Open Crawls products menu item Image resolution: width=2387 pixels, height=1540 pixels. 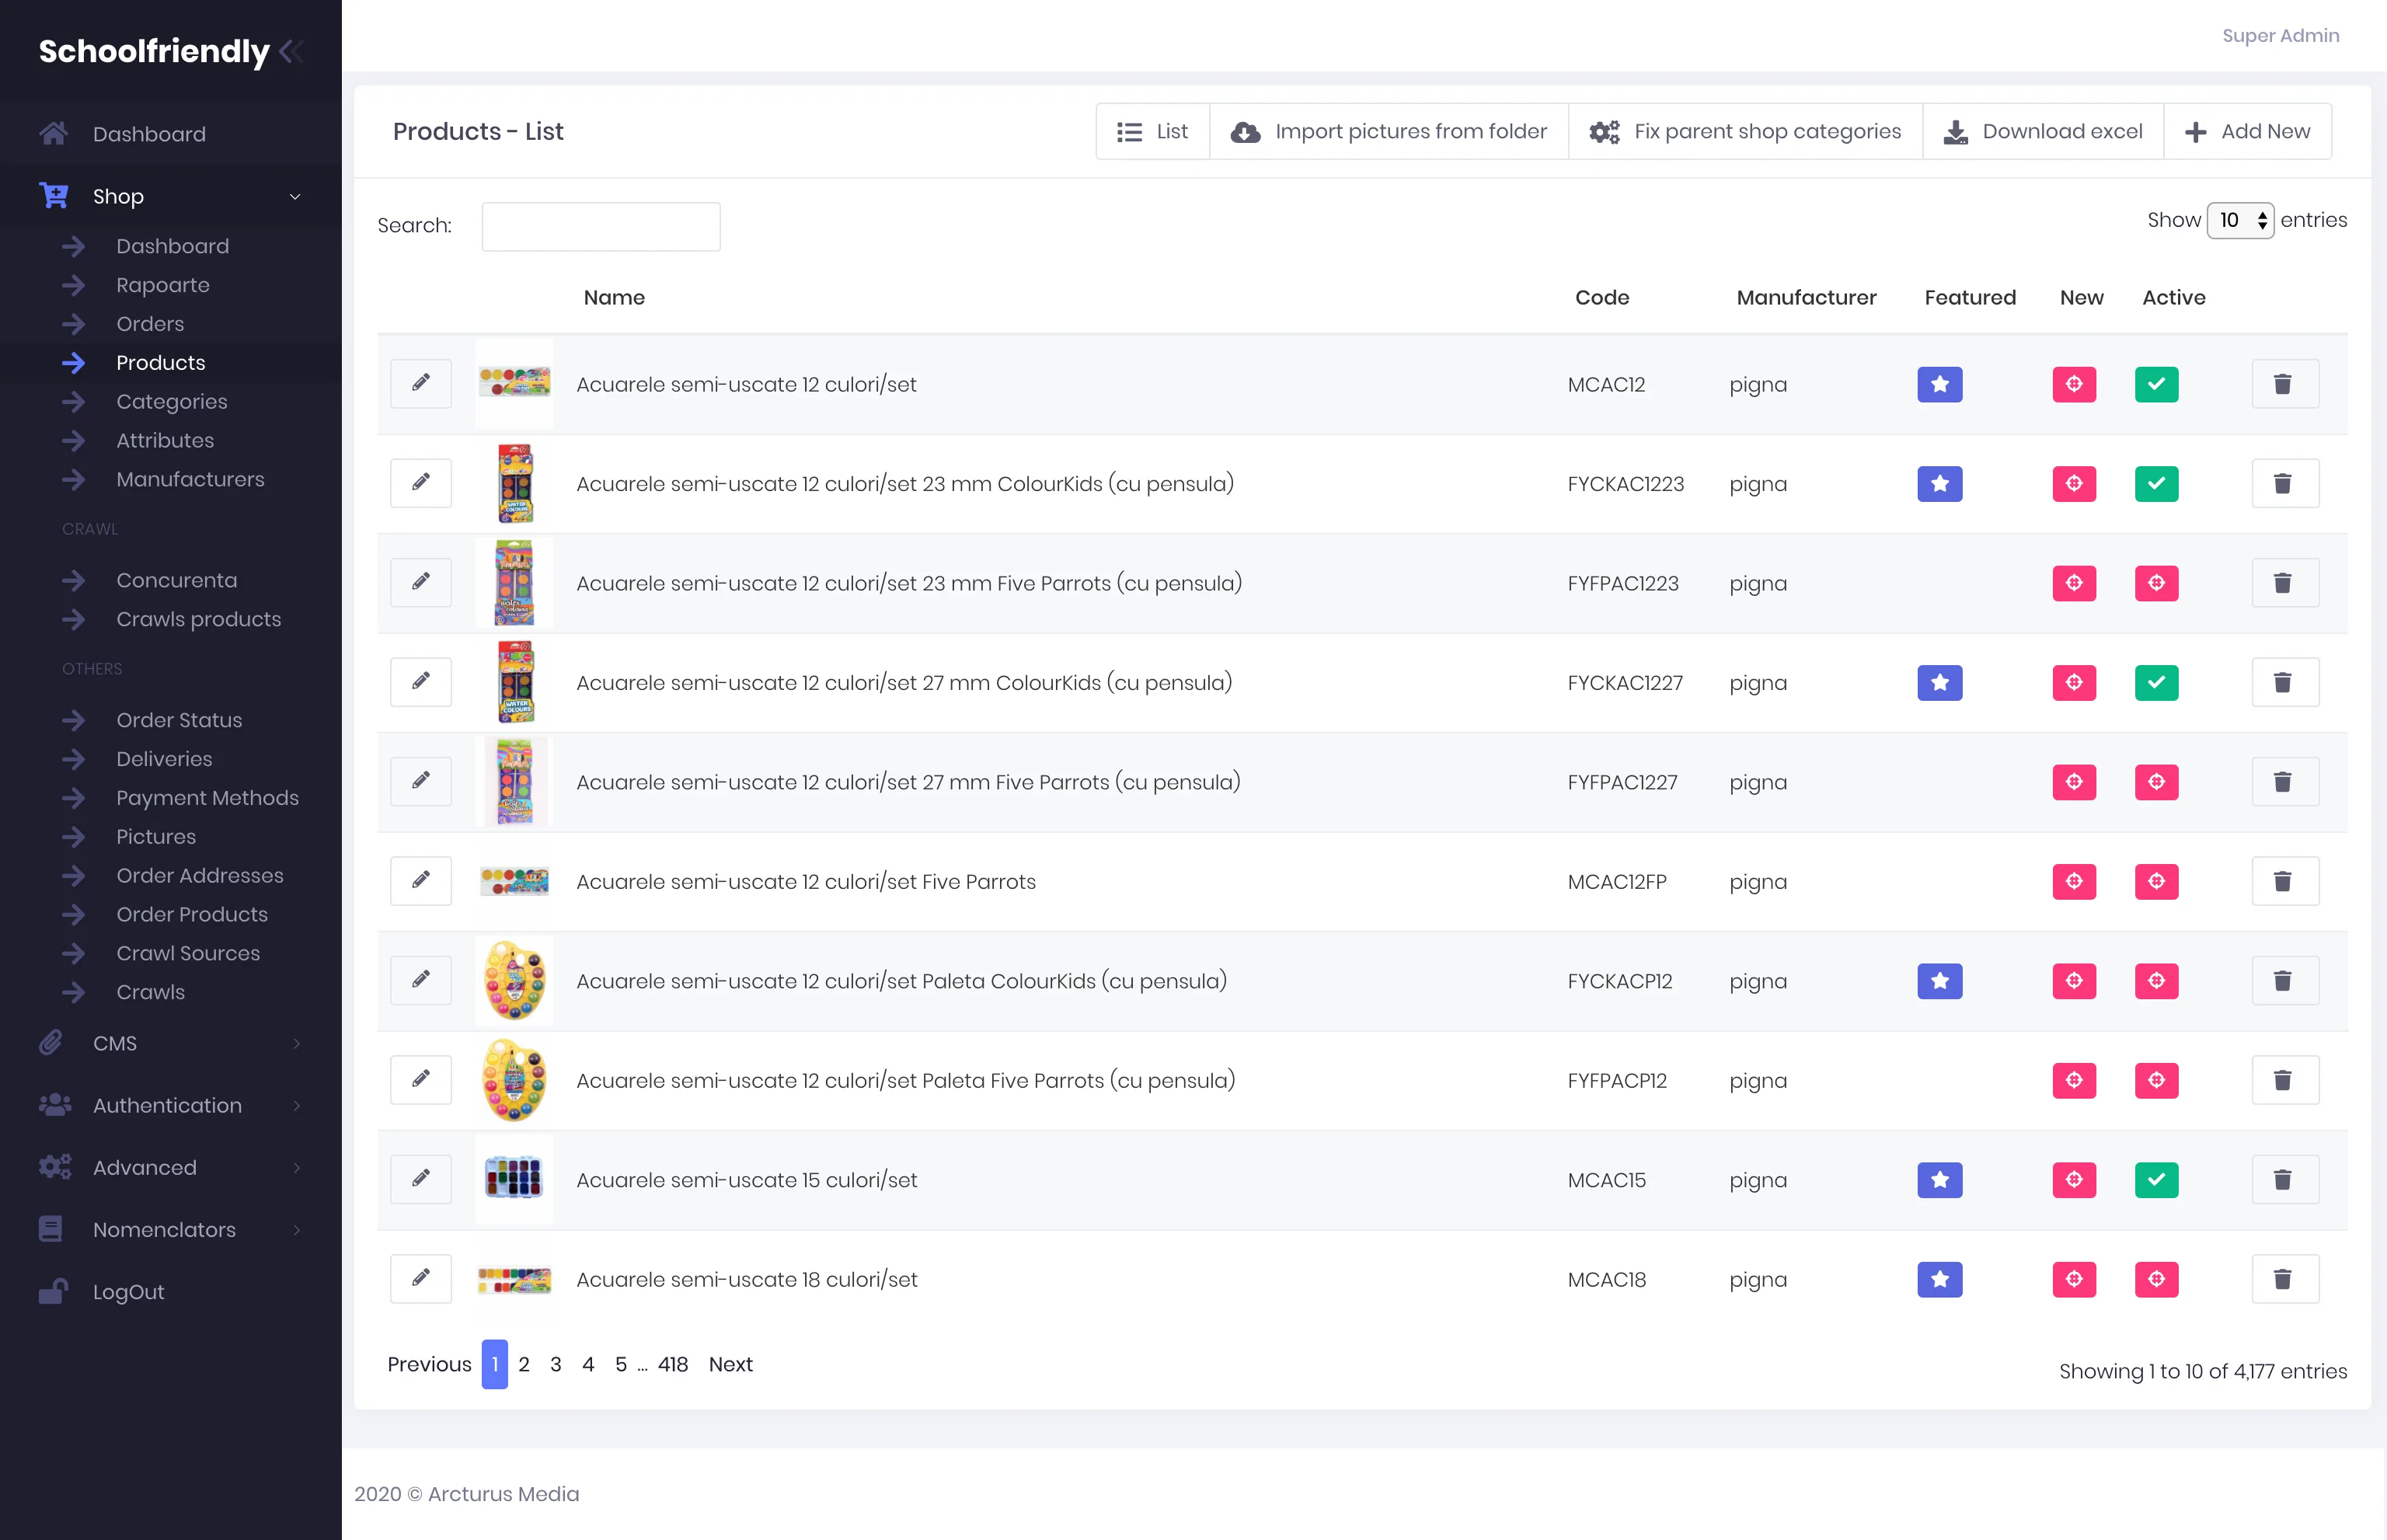point(198,619)
